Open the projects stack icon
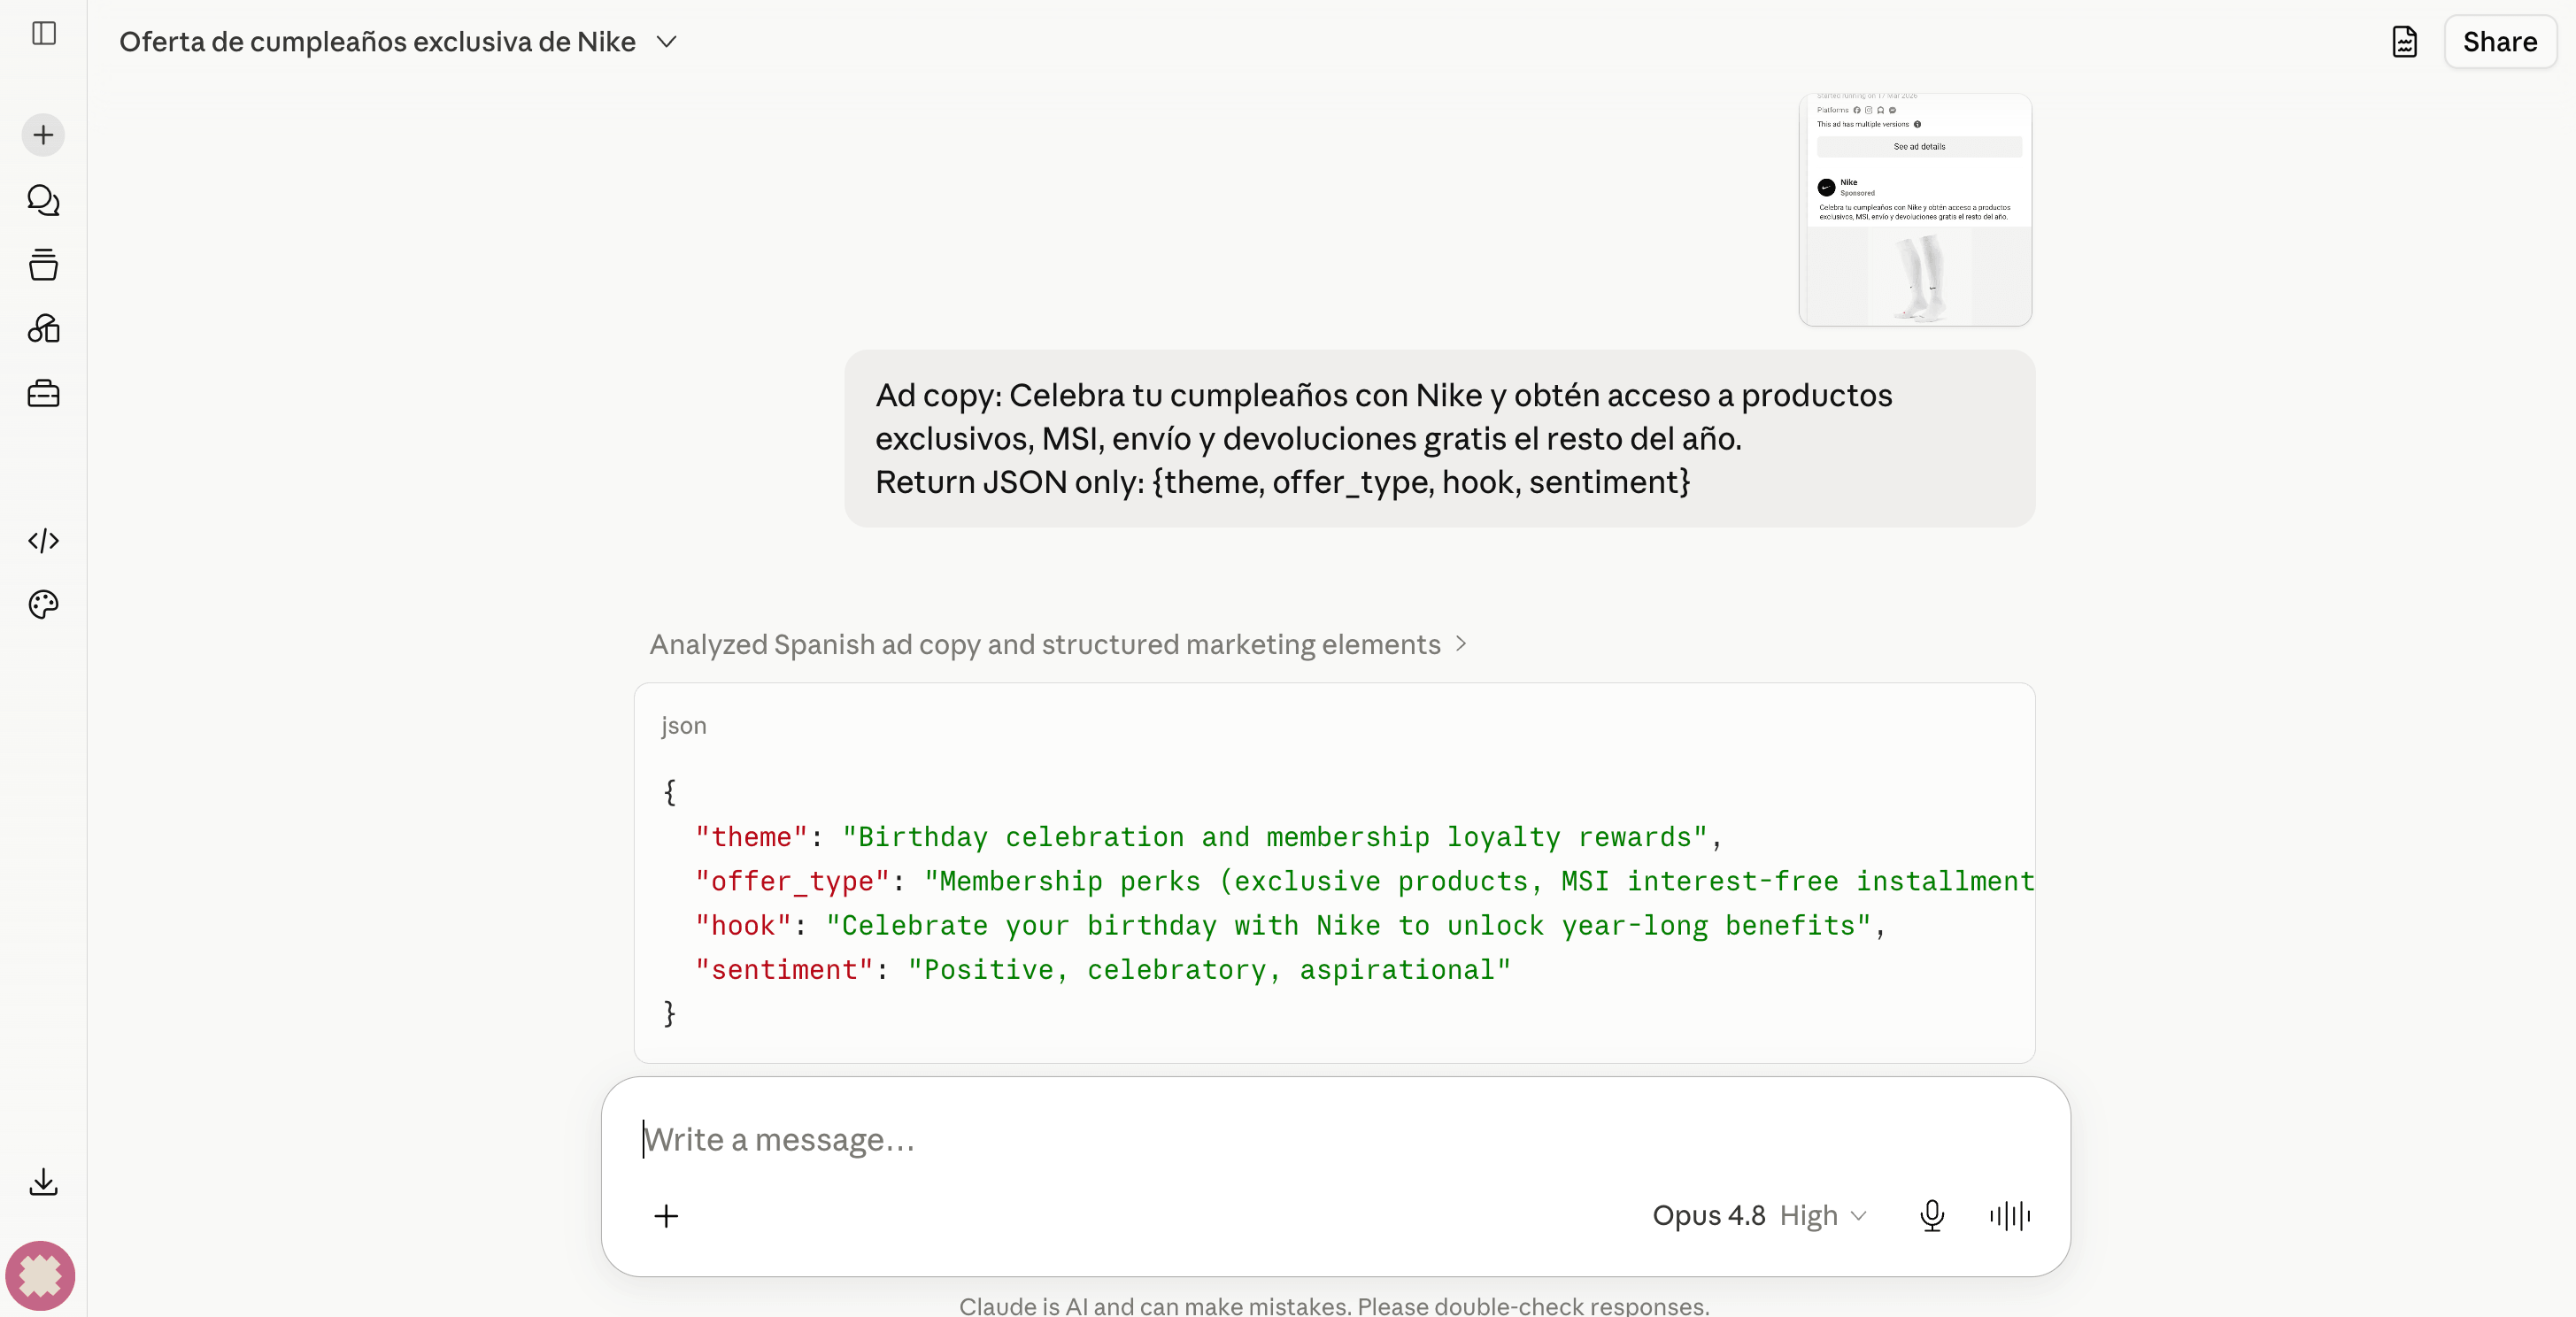The image size is (2576, 1317). [43, 265]
